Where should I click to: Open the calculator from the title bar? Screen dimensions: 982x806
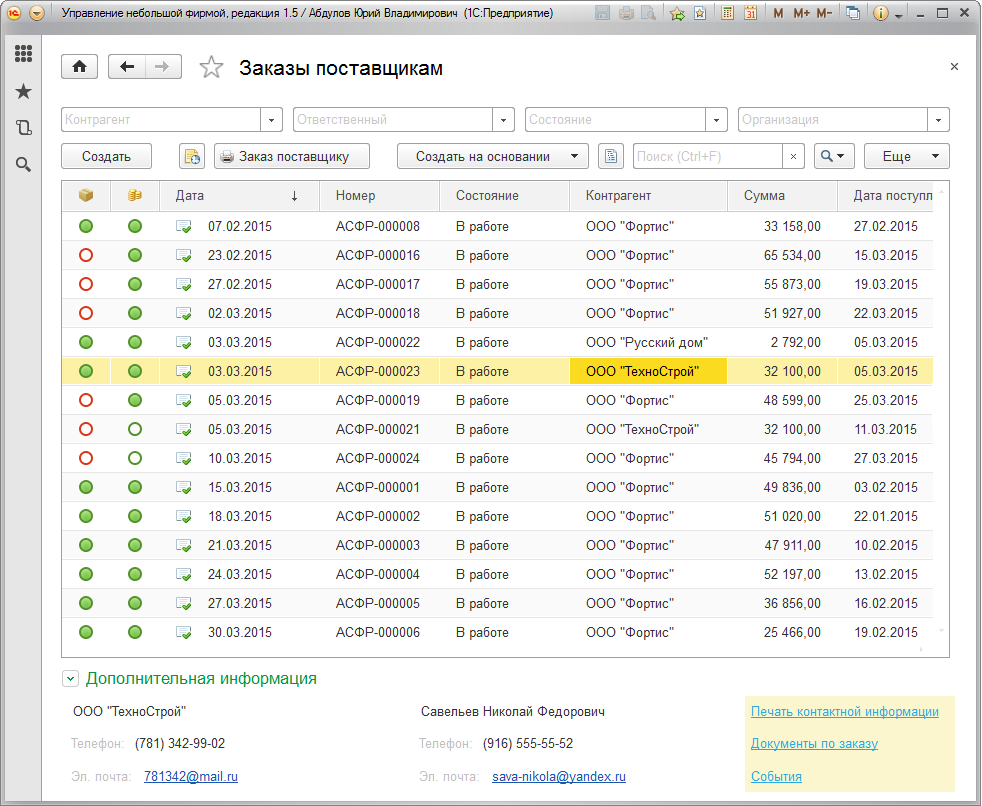(727, 14)
